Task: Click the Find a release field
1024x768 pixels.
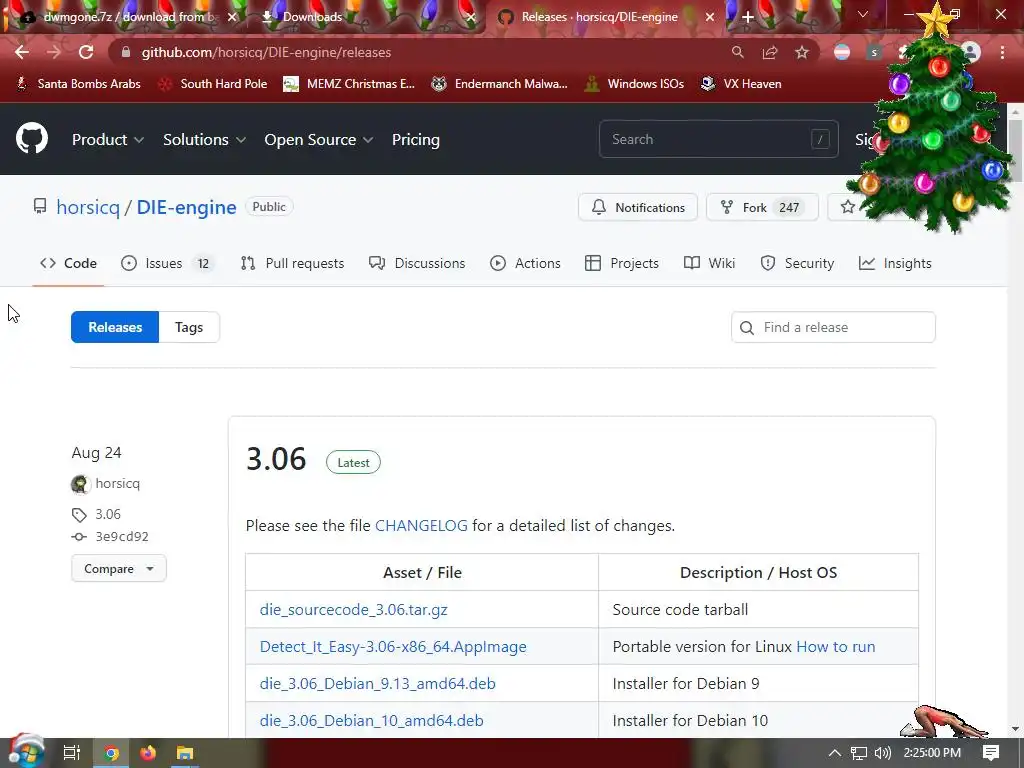Action: pos(833,327)
